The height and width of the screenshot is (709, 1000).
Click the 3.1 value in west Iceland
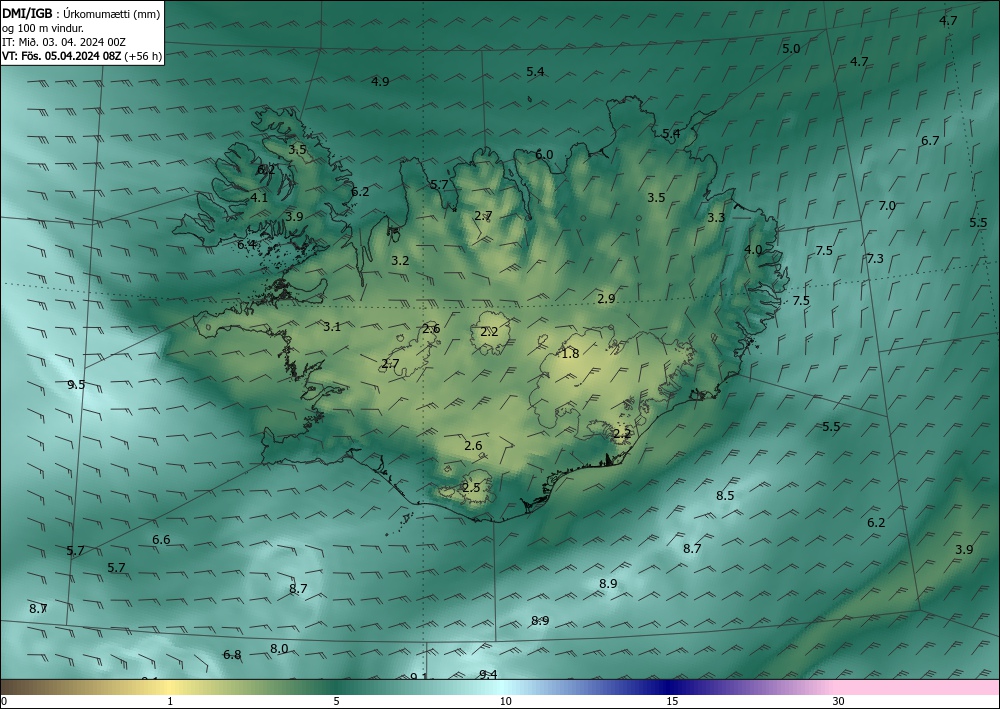click(332, 327)
